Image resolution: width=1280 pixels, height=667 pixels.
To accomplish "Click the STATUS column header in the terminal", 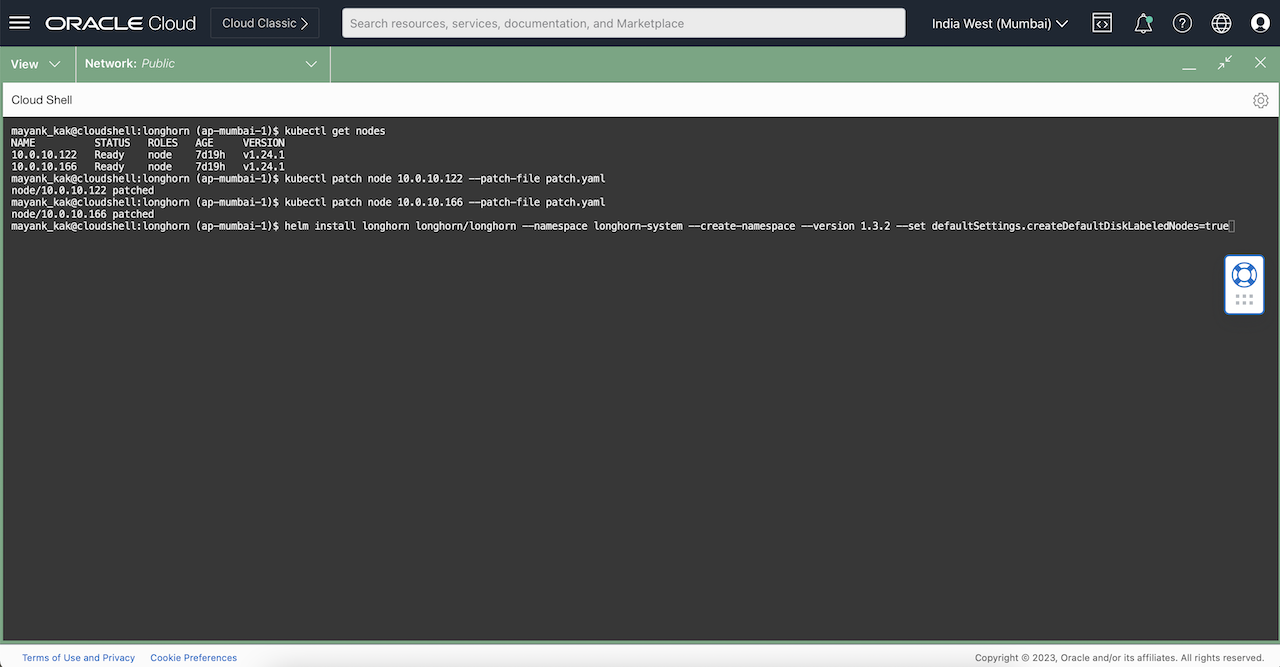I will click(x=113, y=143).
